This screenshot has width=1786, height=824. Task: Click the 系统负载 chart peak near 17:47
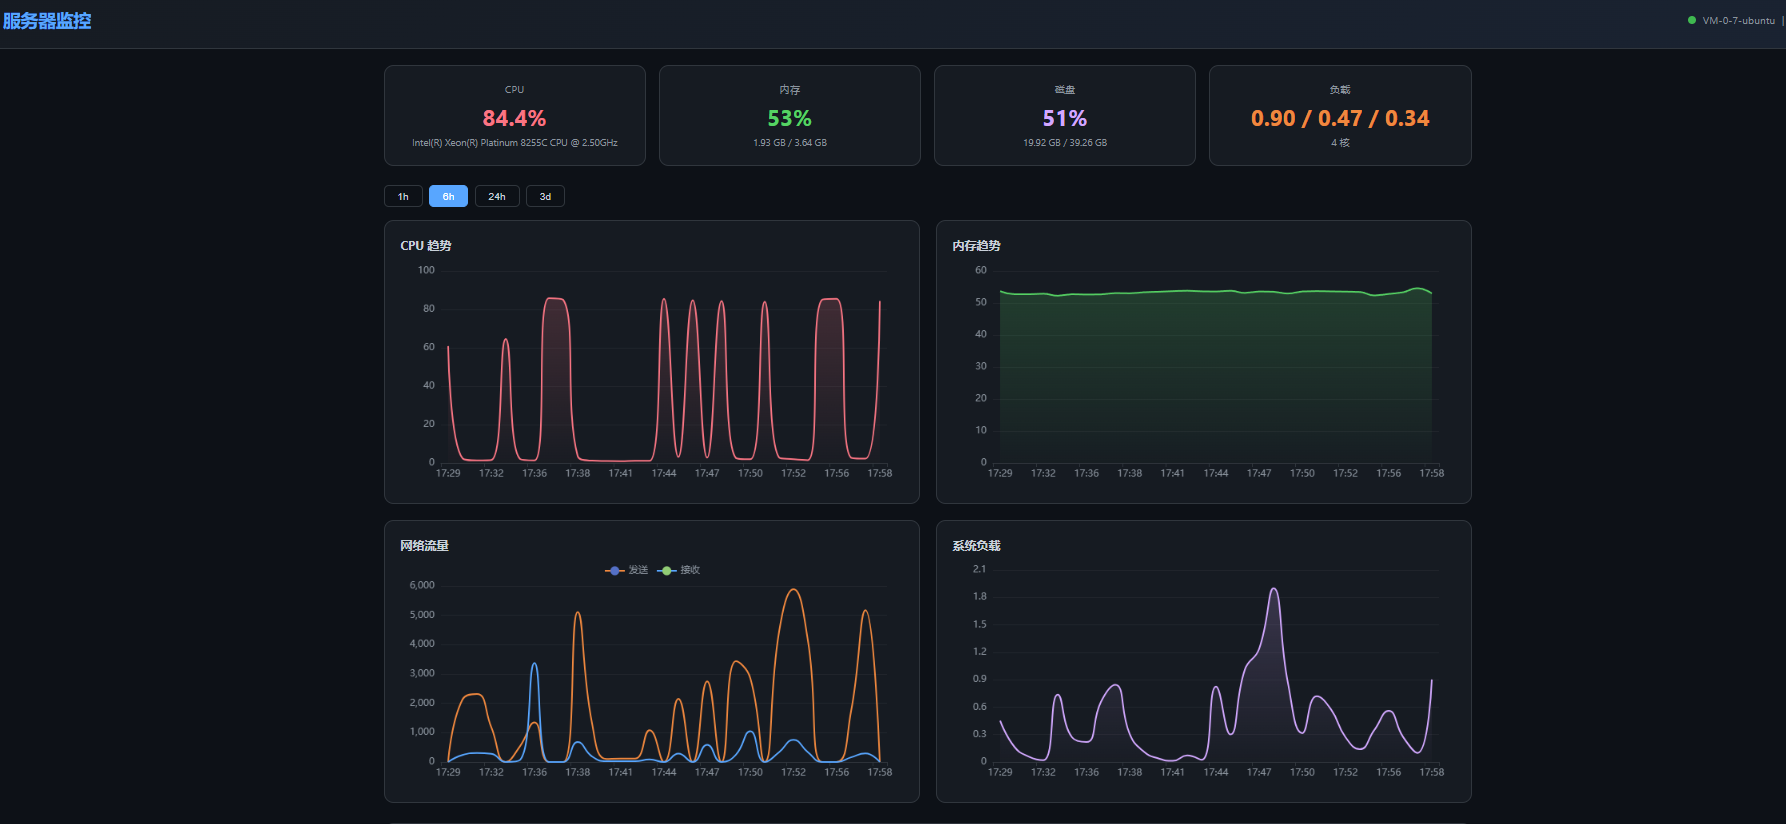pyautogui.click(x=1274, y=590)
